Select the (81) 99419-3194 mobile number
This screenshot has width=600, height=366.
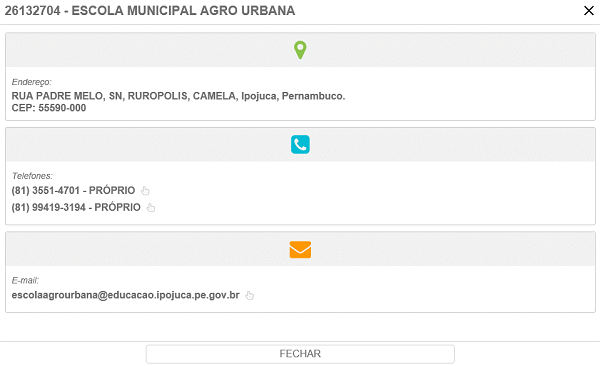pyautogui.click(x=49, y=207)
